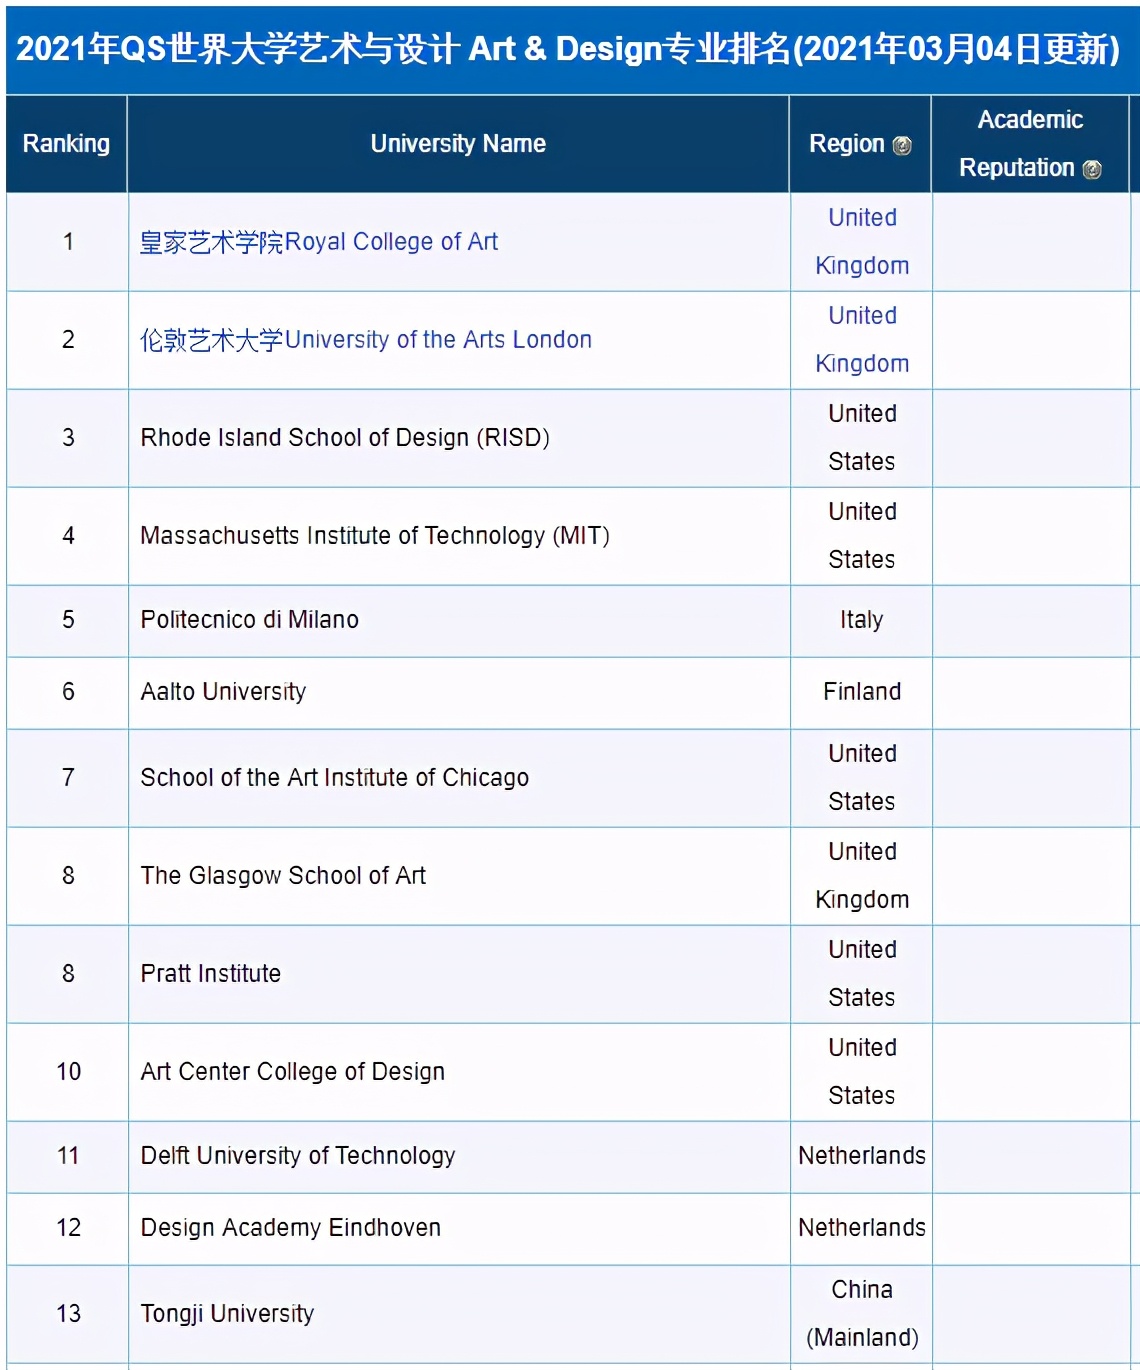Image resolution: width=1140 pixels, height=1370 pixels.
Task: Click rank 13 beside Tongji University
Action: point(68,1314)
